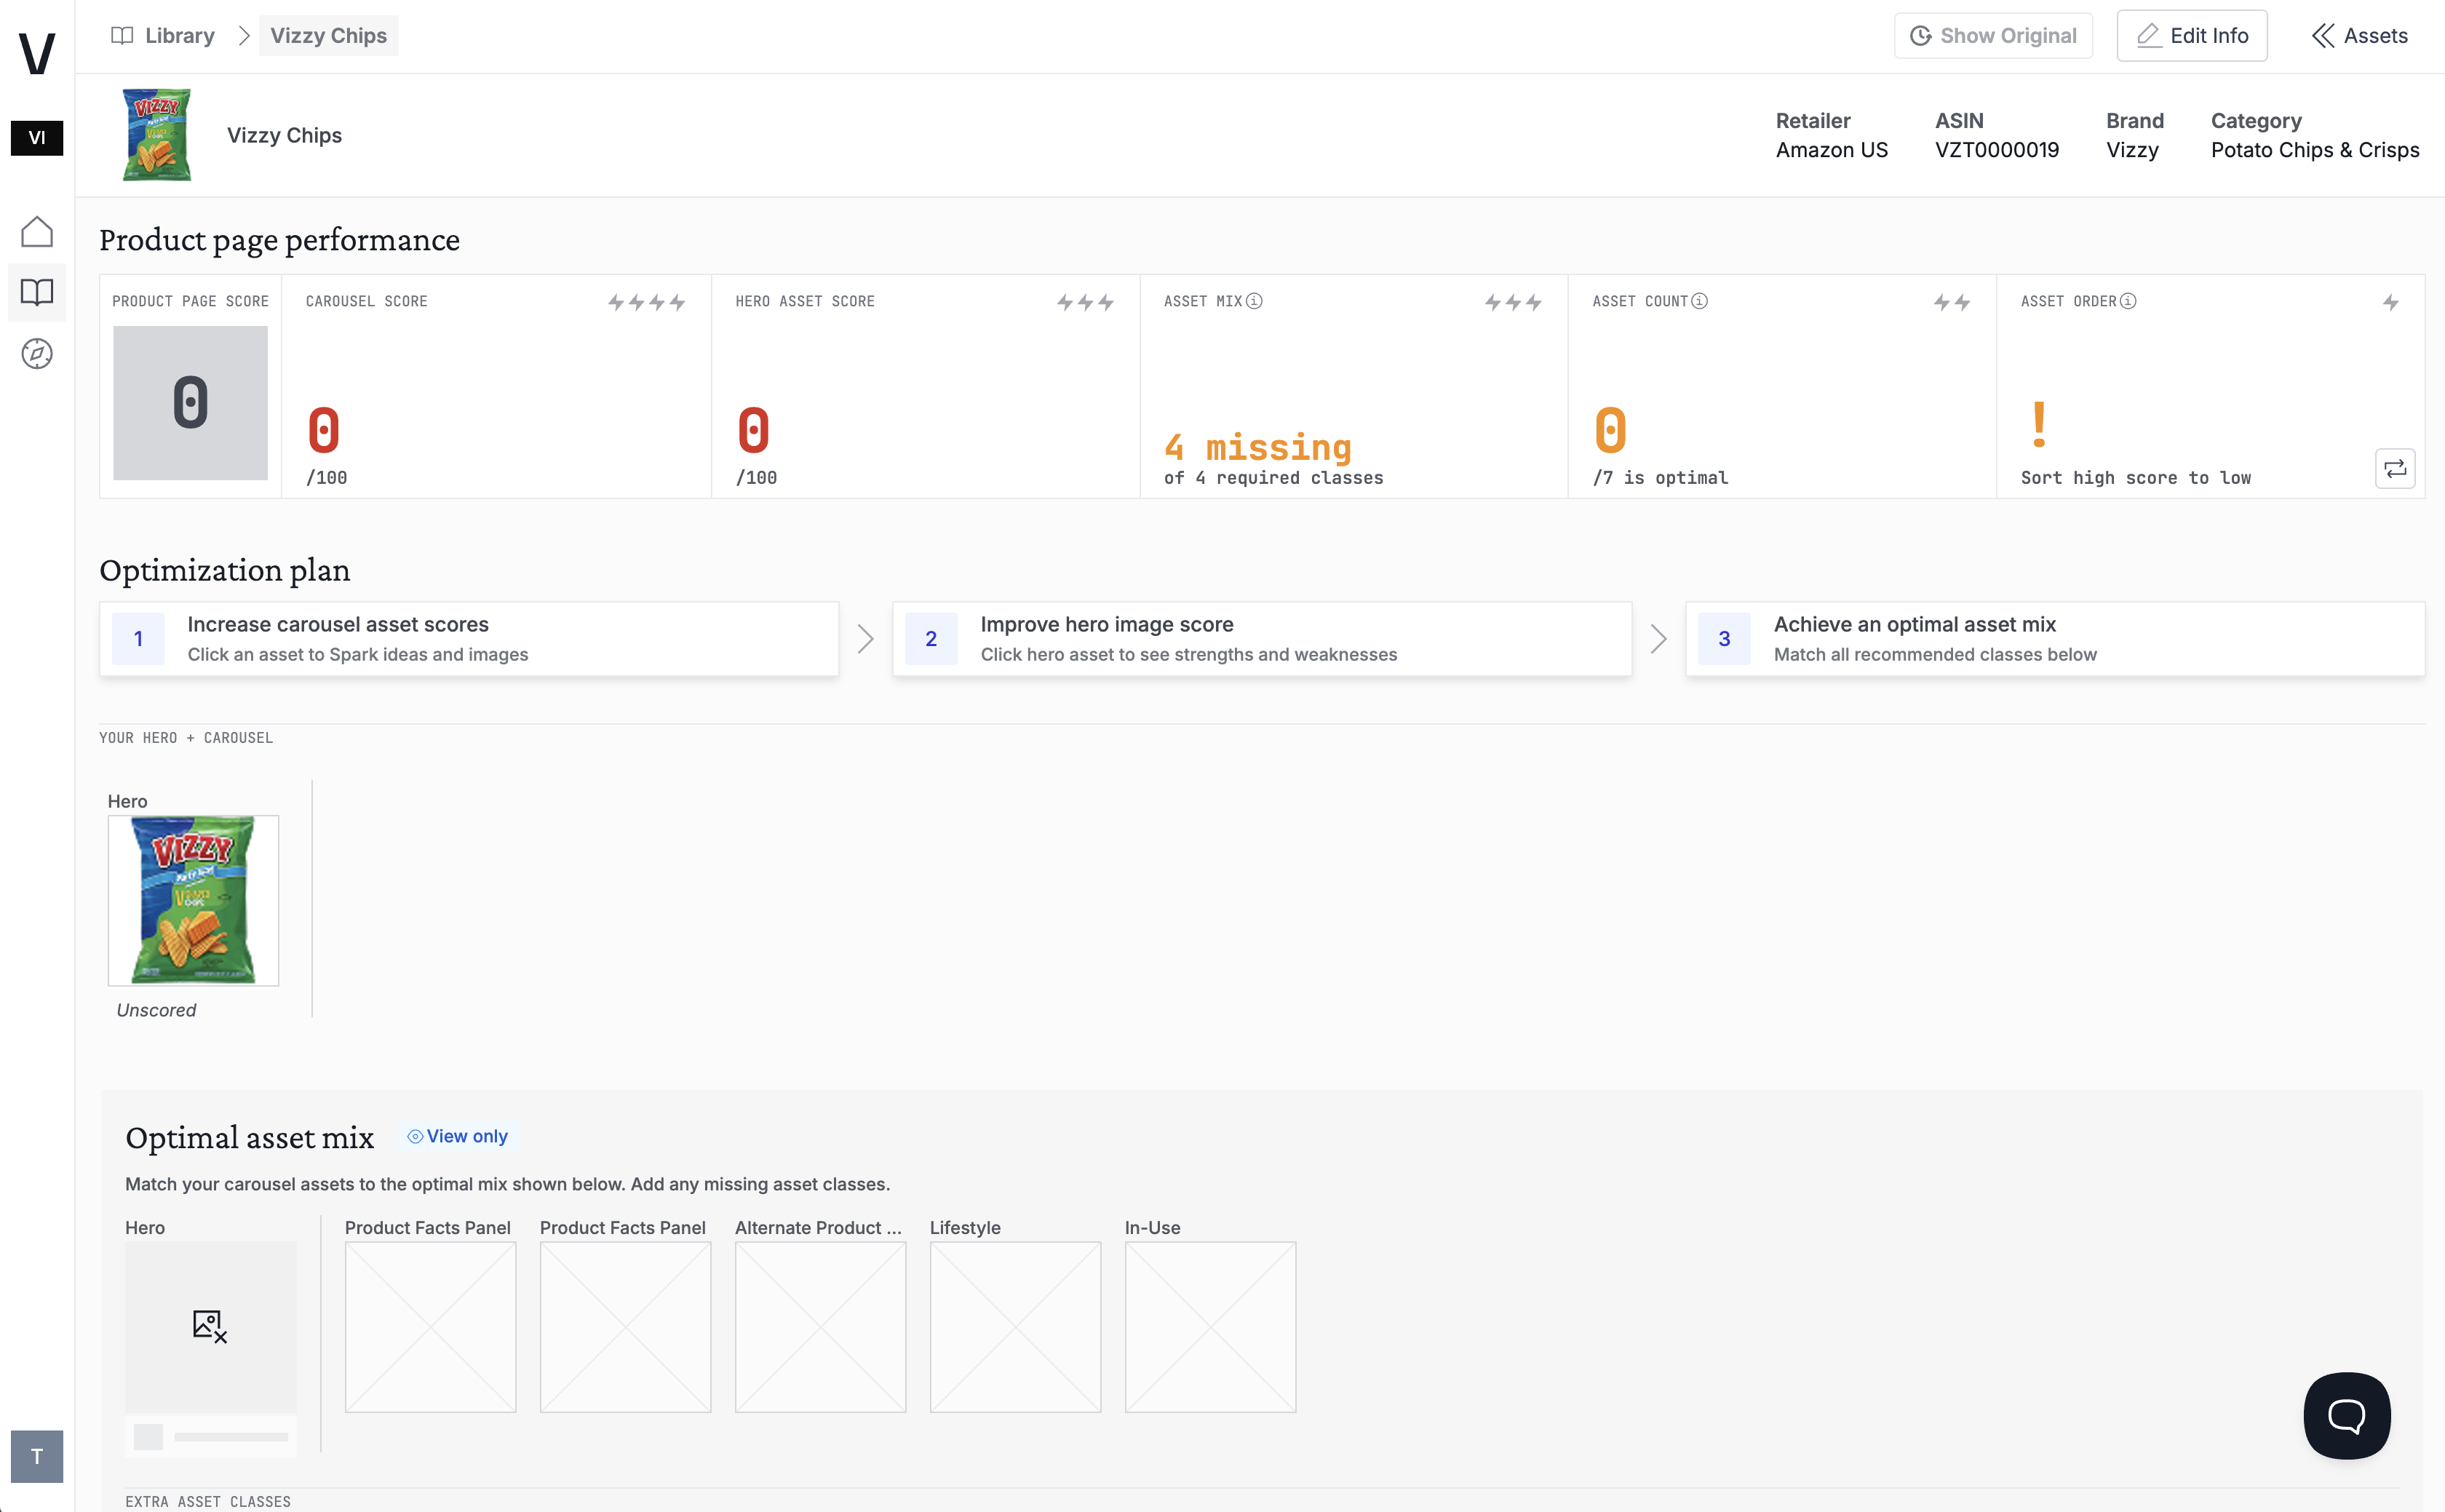Screen dimensions: 2445x1512
Task: Click the Vizzy Chips product title
Action: pos(284,135)
